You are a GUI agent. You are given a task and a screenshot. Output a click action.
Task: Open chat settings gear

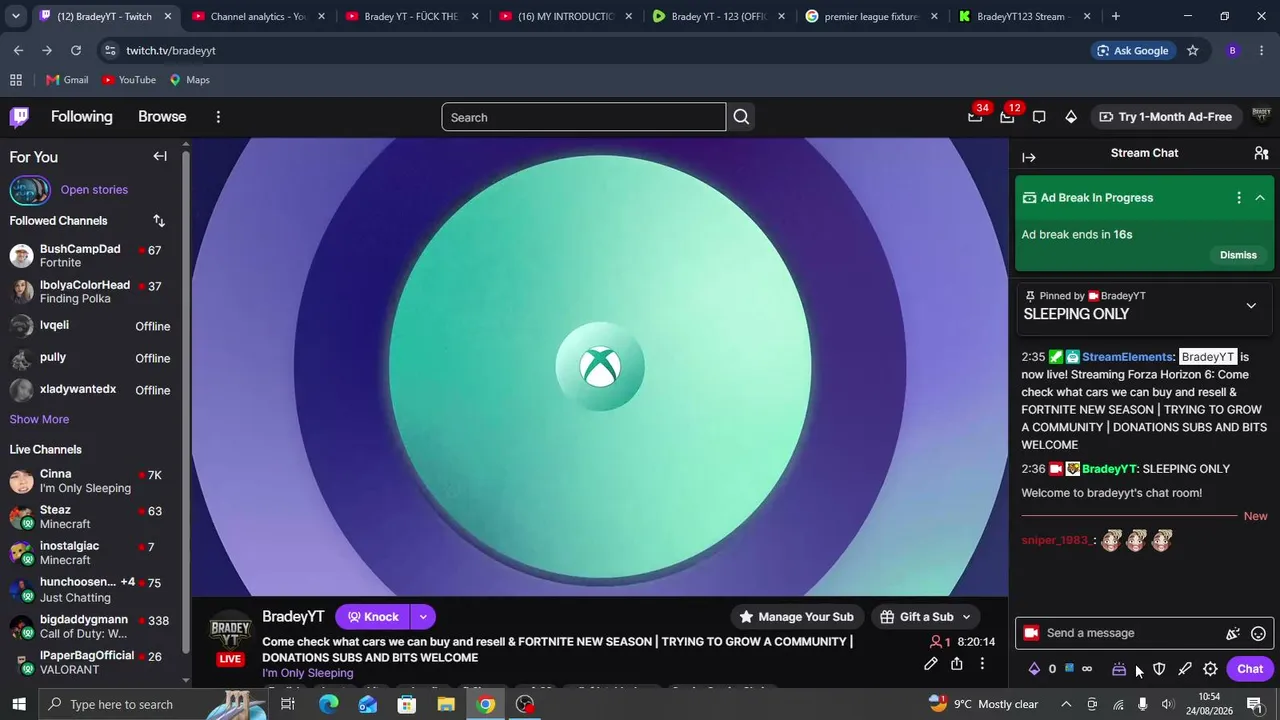[x=1210, y=669]
